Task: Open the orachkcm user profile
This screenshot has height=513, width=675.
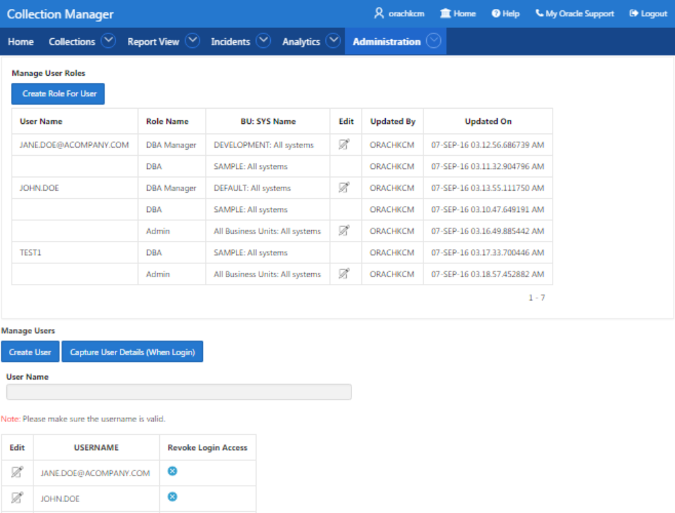Action: pos(399,13)
